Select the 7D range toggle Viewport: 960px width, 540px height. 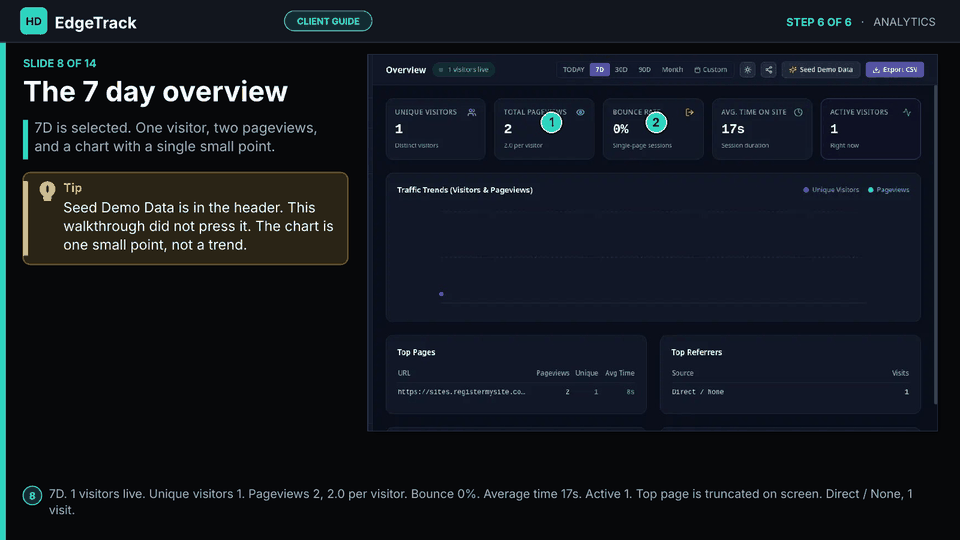pyautogui.click(x=599, y=70)
